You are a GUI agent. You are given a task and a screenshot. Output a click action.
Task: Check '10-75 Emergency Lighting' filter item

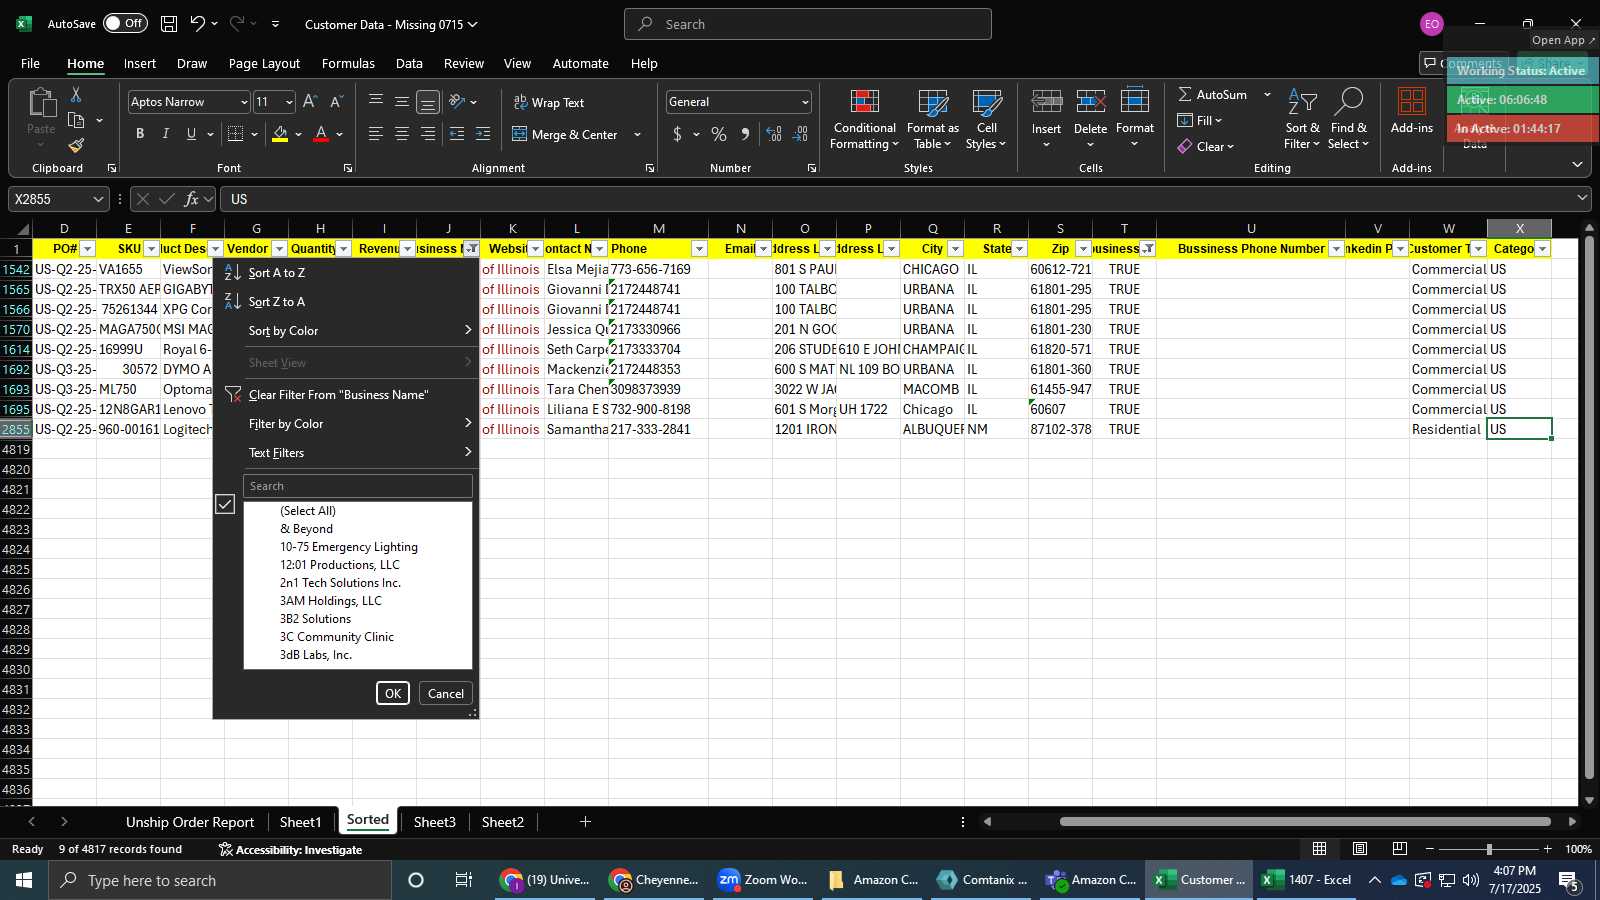[349, 547]
